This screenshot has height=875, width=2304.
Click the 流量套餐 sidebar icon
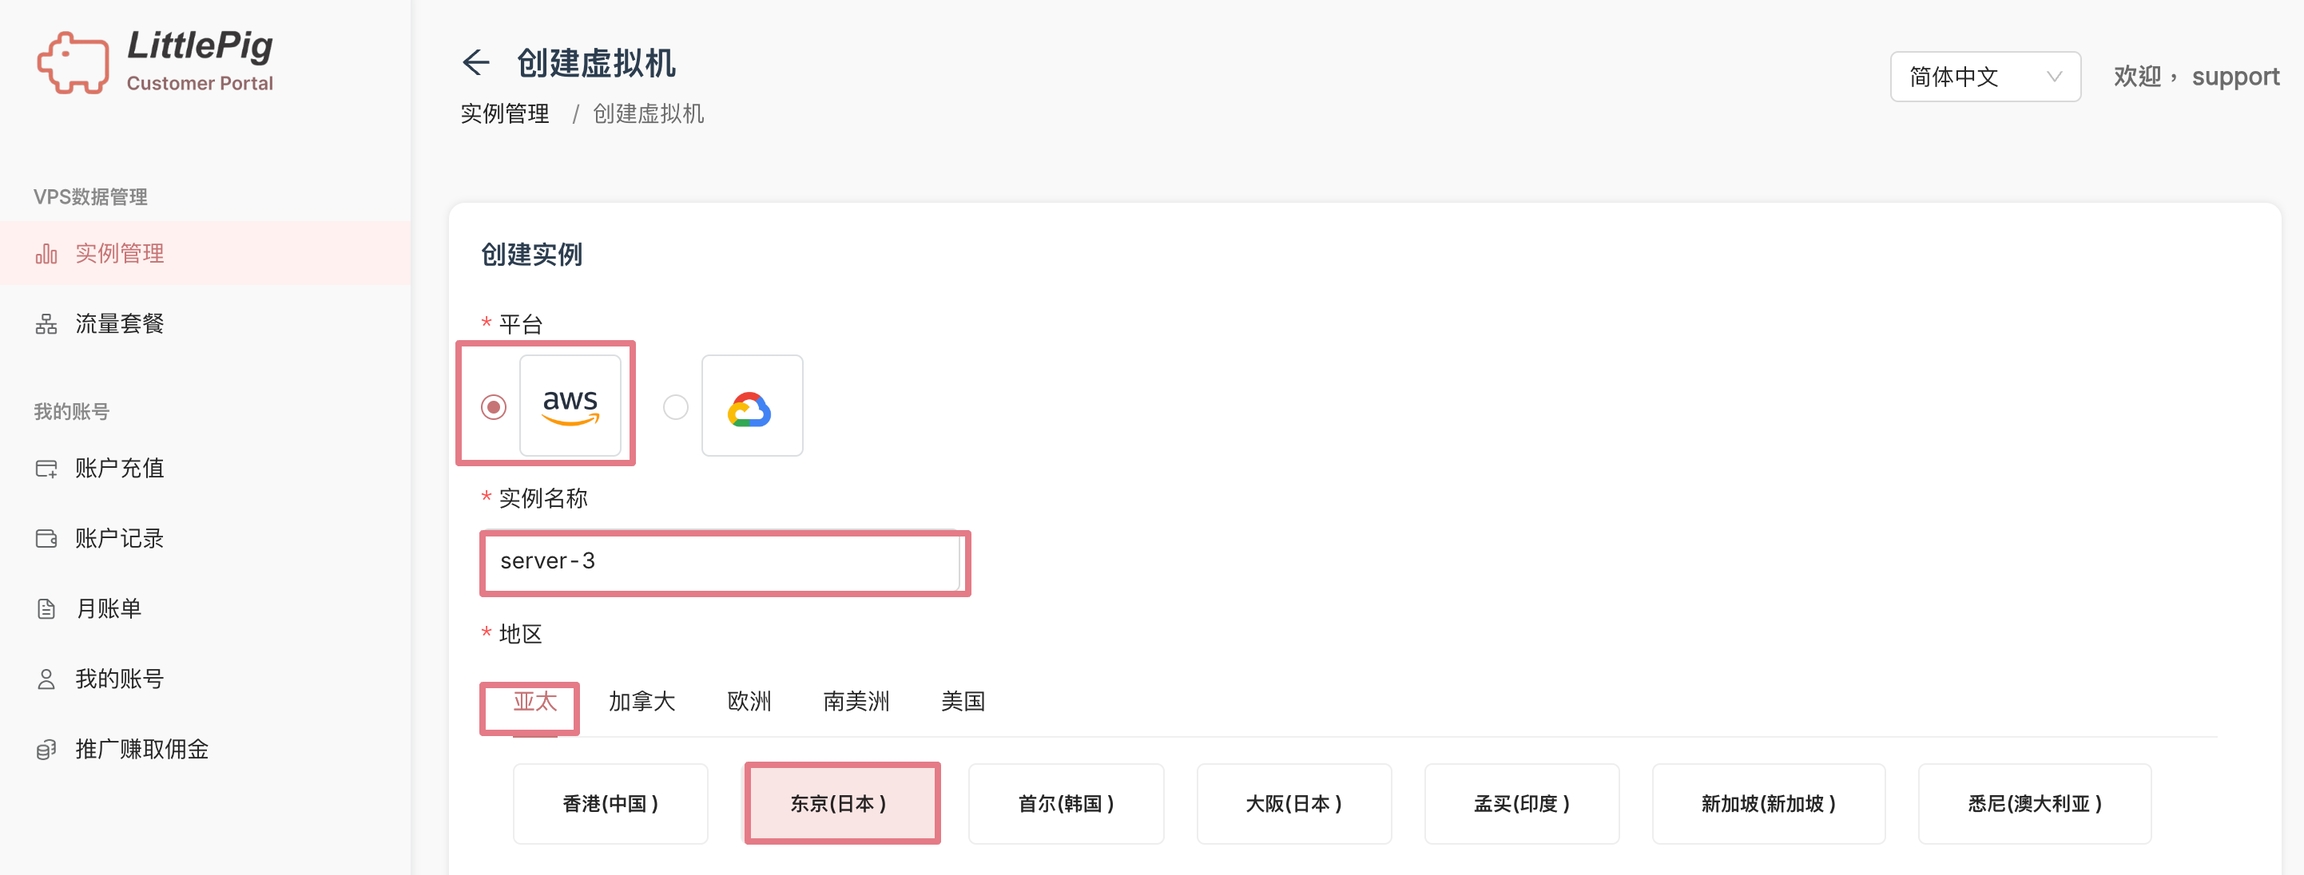46,324
